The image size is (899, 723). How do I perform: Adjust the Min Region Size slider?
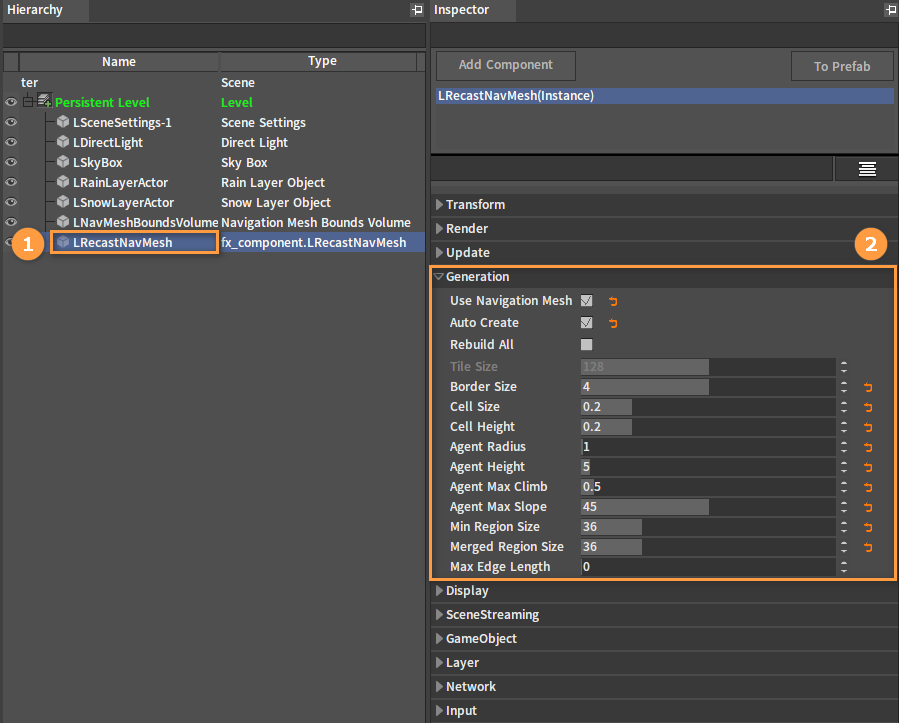(708, 527)
